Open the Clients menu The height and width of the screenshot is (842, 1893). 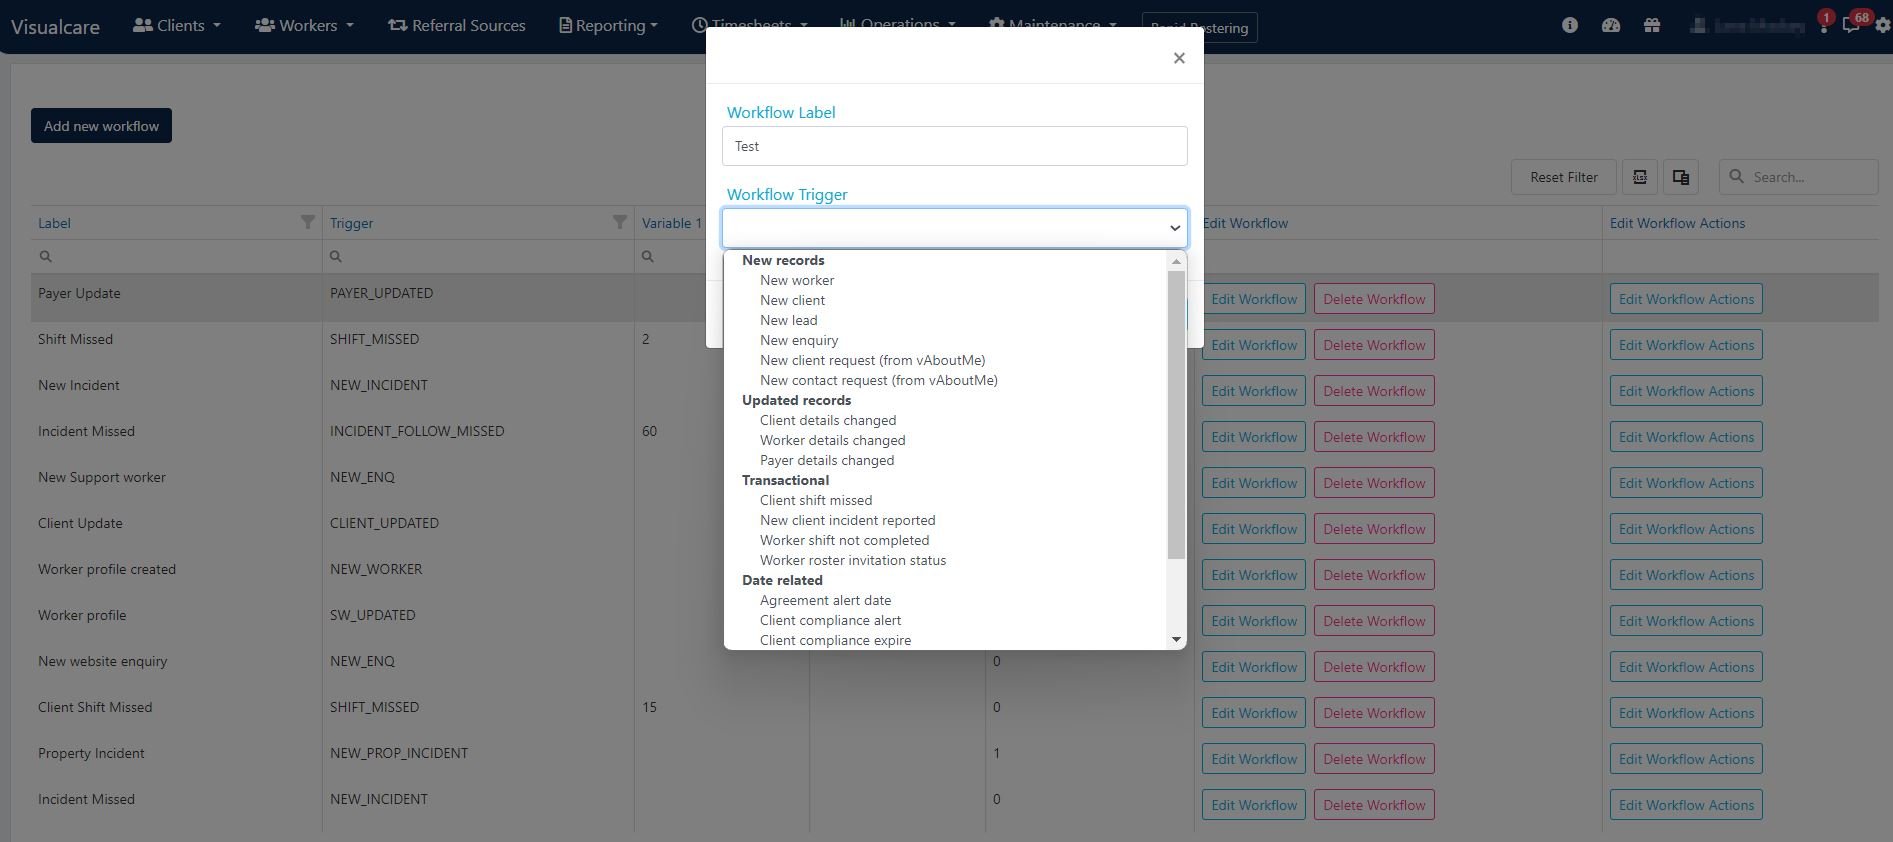coord(177,26)
